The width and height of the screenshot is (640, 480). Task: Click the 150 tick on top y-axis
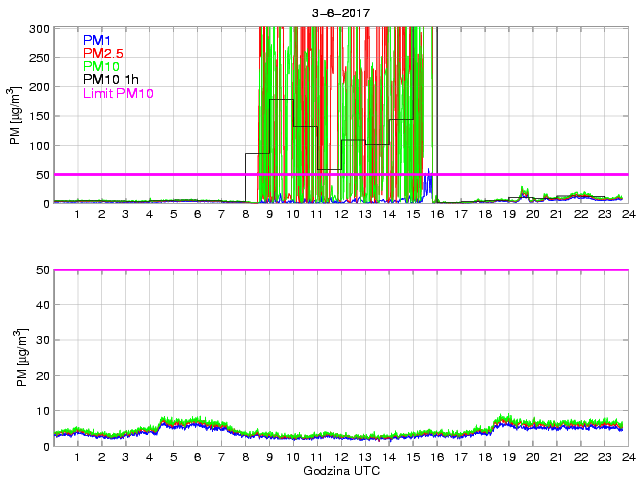[x=38, y=116]
